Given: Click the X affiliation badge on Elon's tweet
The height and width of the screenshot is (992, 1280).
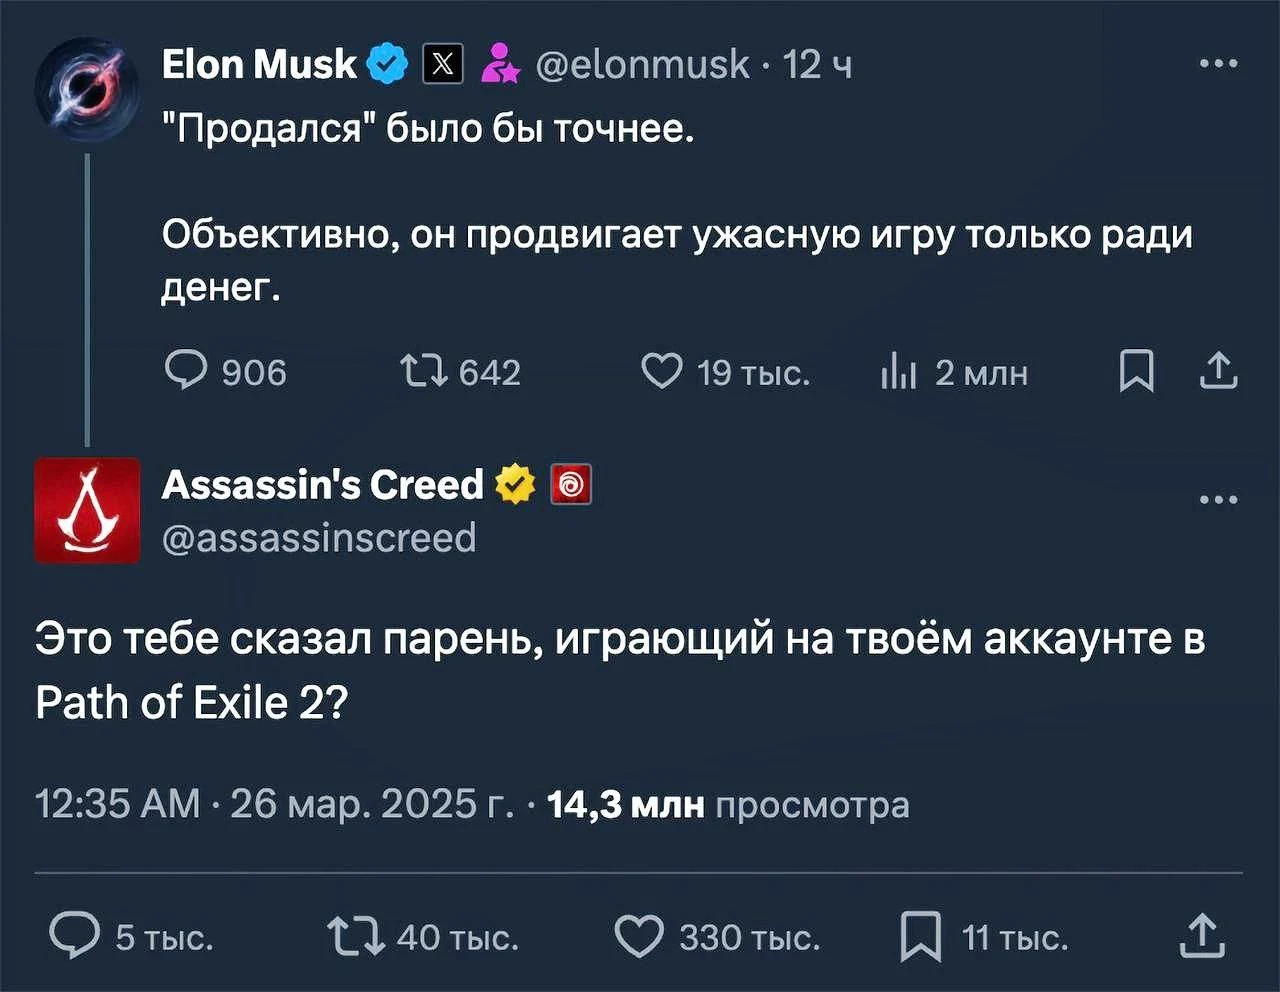Looking at the screenshot, I should (440, 62).
